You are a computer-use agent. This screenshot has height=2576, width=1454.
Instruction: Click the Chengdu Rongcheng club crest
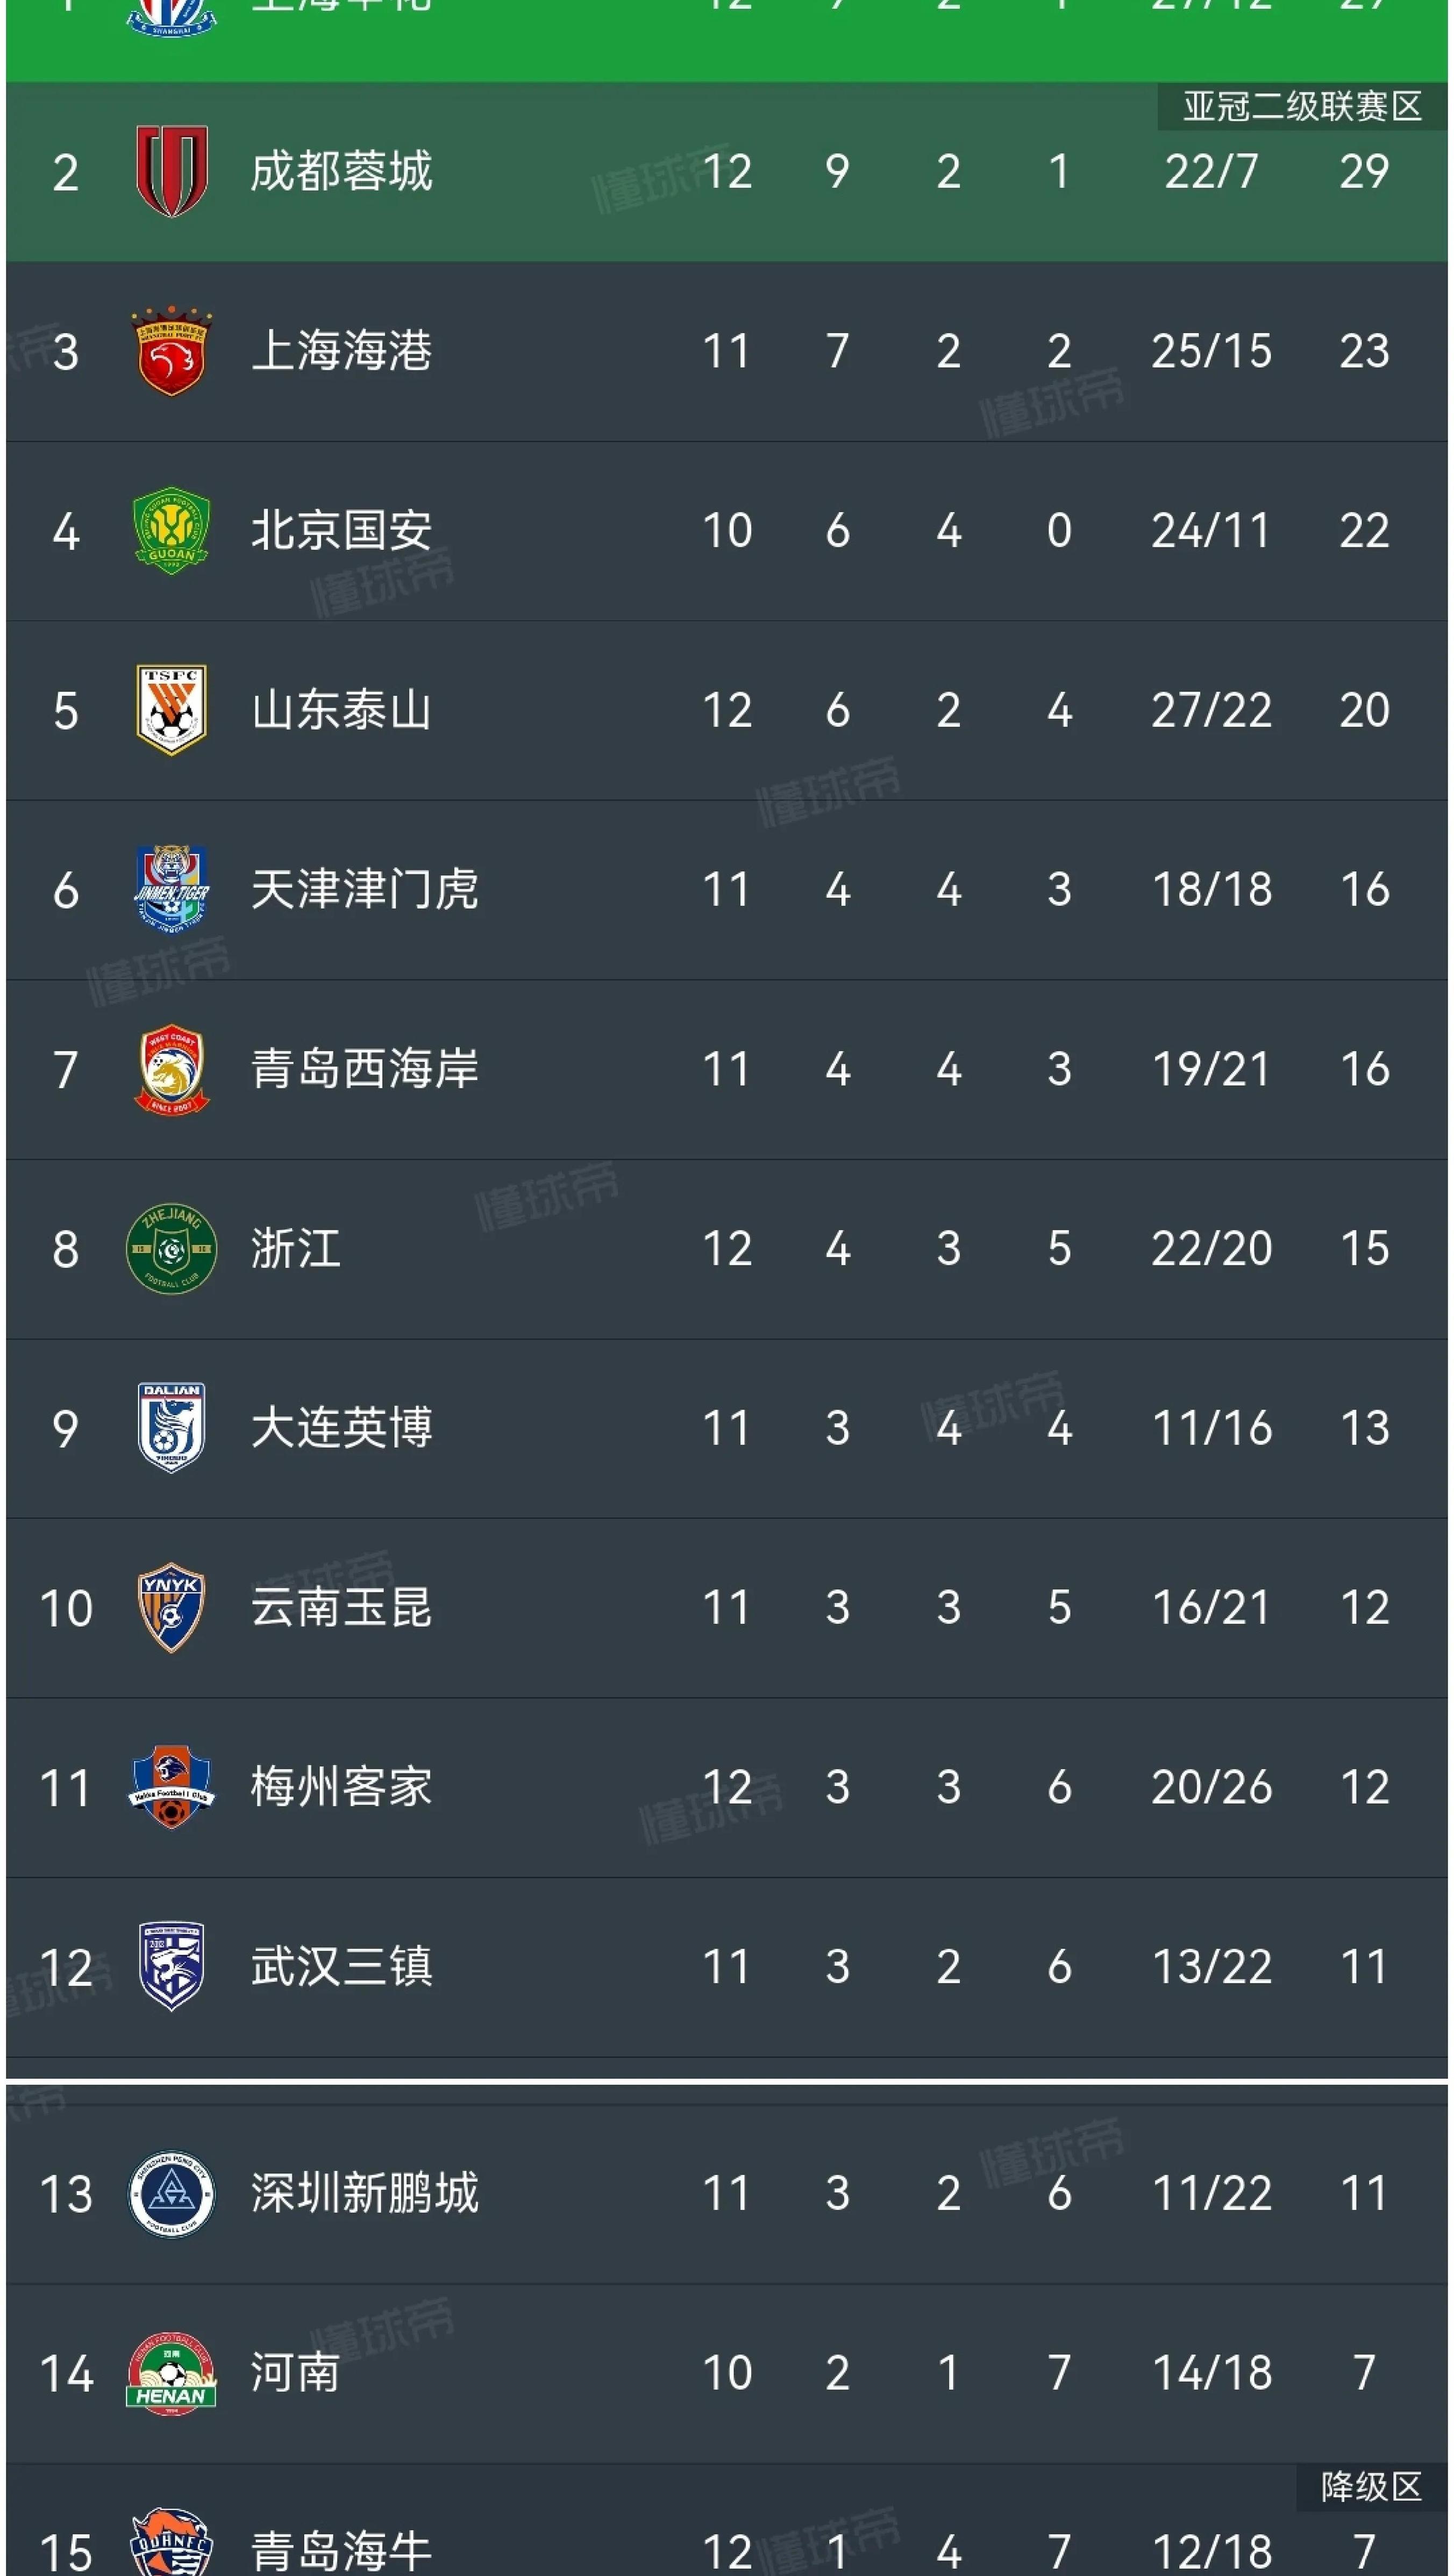tap(171, 171)
